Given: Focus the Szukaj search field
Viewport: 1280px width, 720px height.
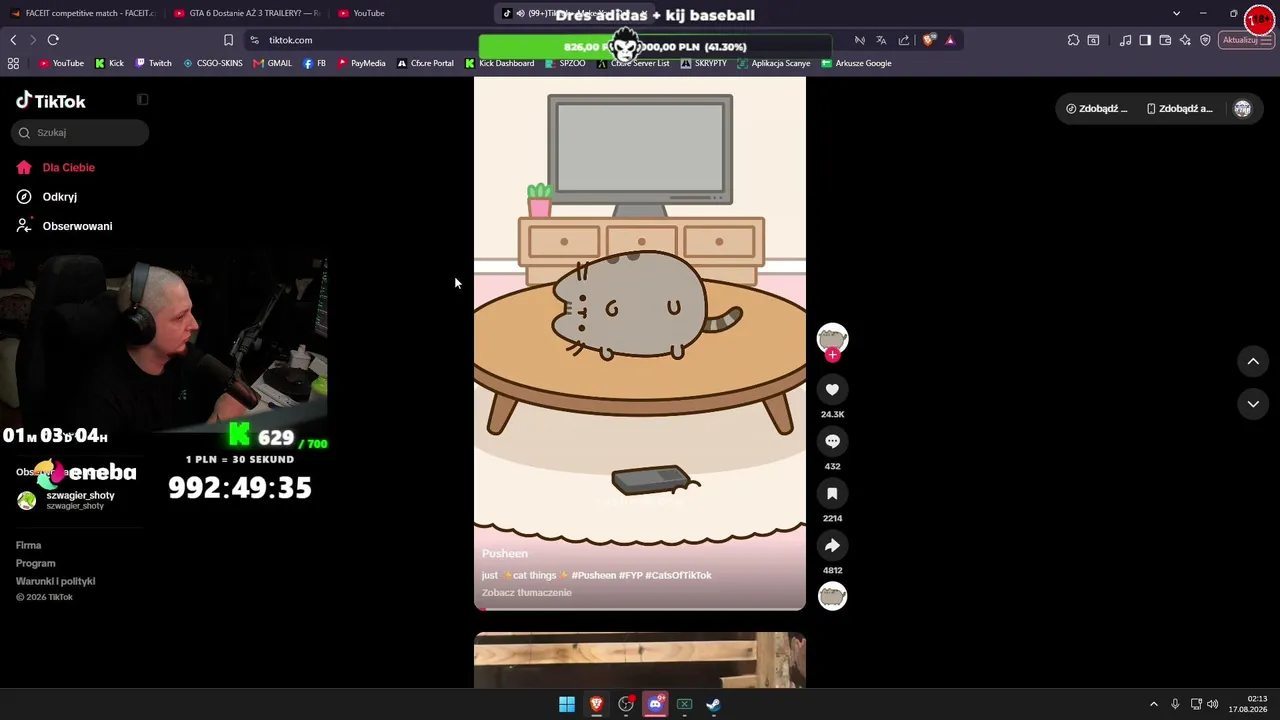Looking at the screenshot, I should click(x=81, y=132).
